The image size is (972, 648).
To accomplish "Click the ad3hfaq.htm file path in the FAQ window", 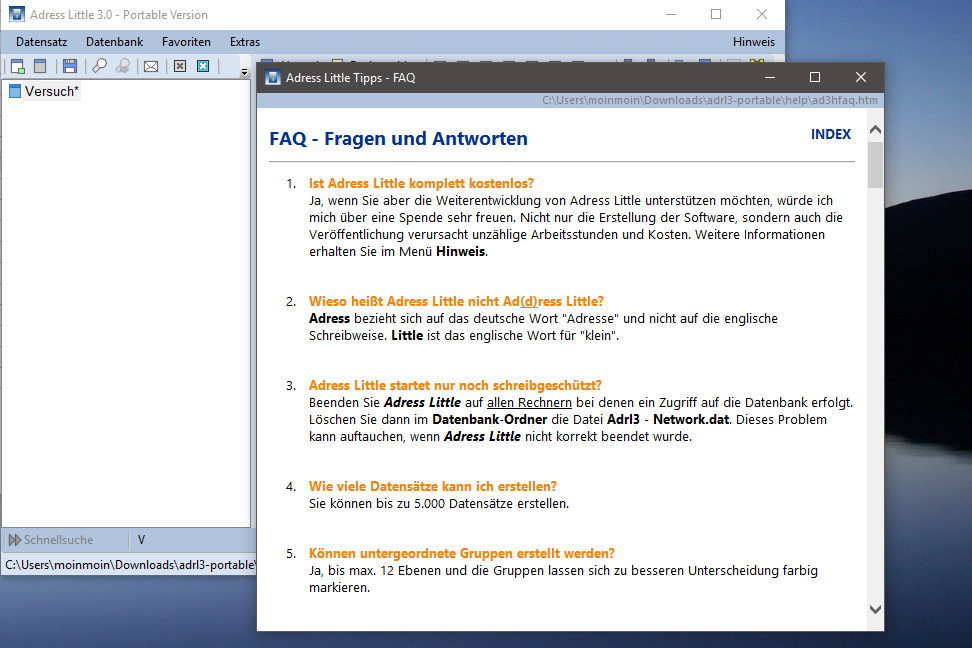I will pyautogui.click(x=710, y=100).
